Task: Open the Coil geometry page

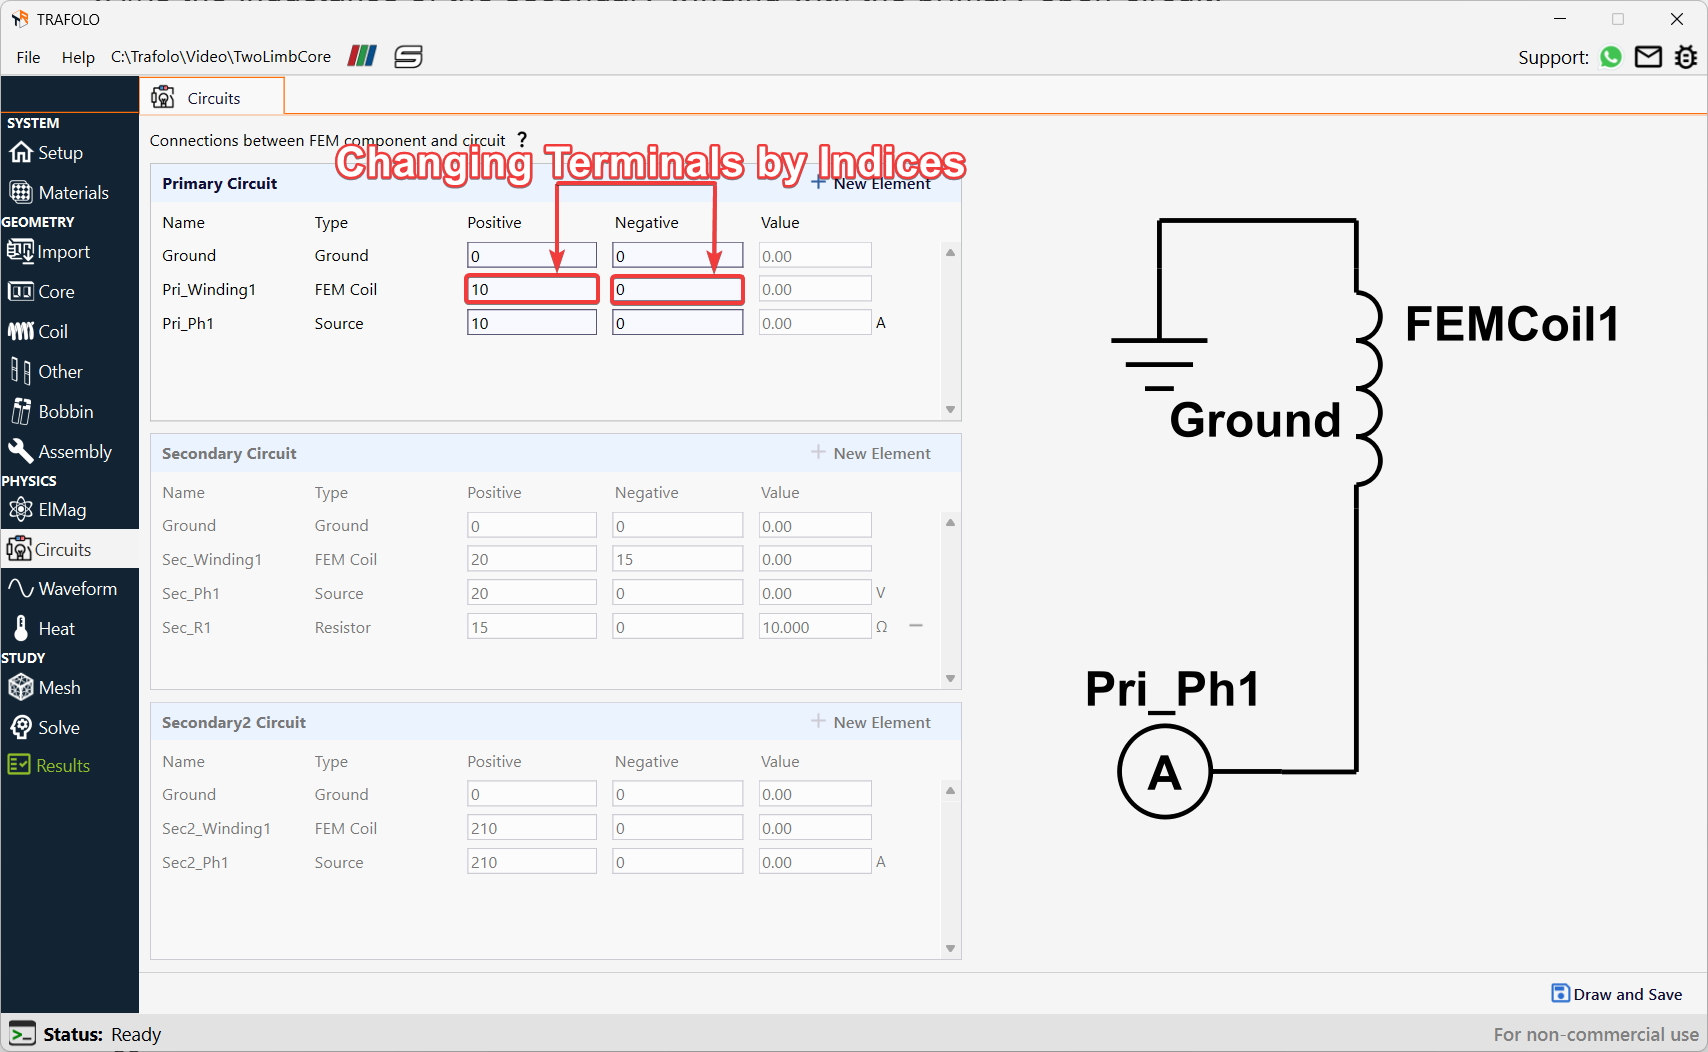Action: 39,332
